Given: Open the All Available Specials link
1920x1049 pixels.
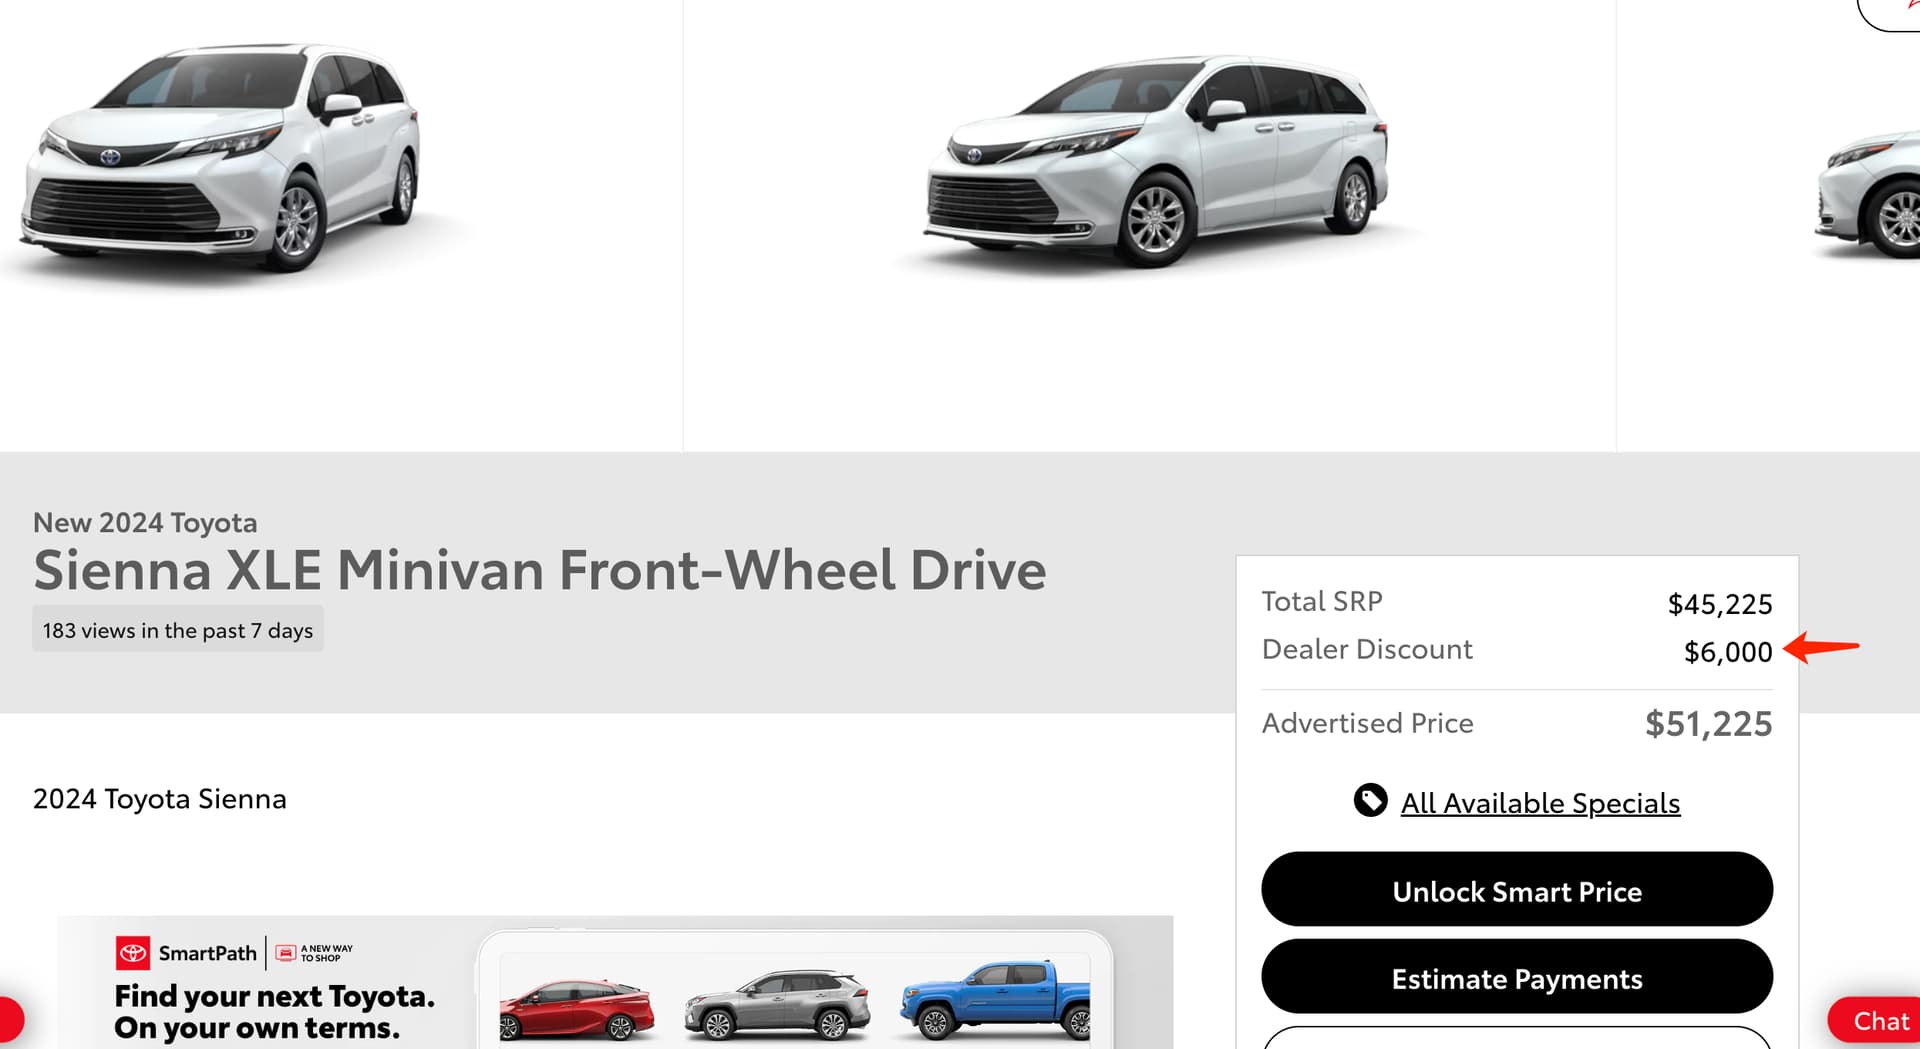Looking at the screenshot, I should coord(1540,803).
